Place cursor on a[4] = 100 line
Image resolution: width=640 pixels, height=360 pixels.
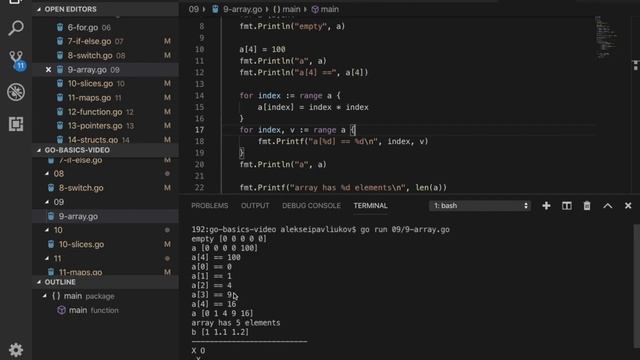pyautogui.click(x=262, y=49)
